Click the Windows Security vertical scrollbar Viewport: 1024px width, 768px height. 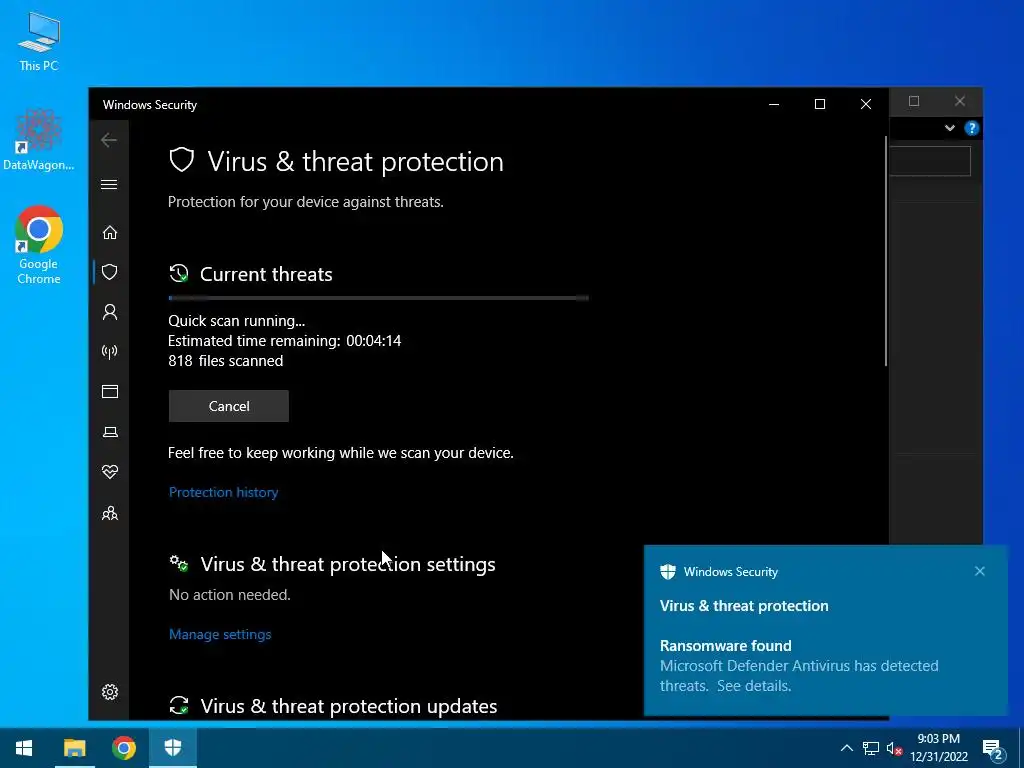pos(886,251)
